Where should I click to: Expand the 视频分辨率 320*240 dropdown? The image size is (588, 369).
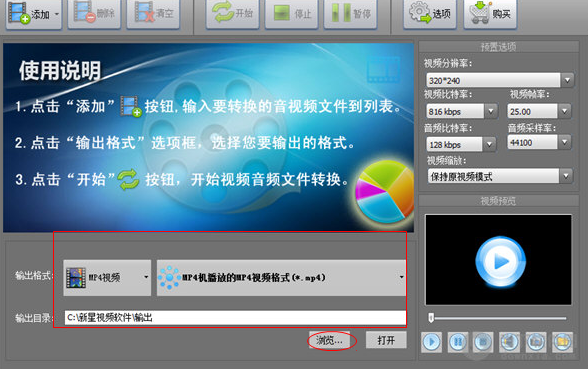click(x=500, y=80)
